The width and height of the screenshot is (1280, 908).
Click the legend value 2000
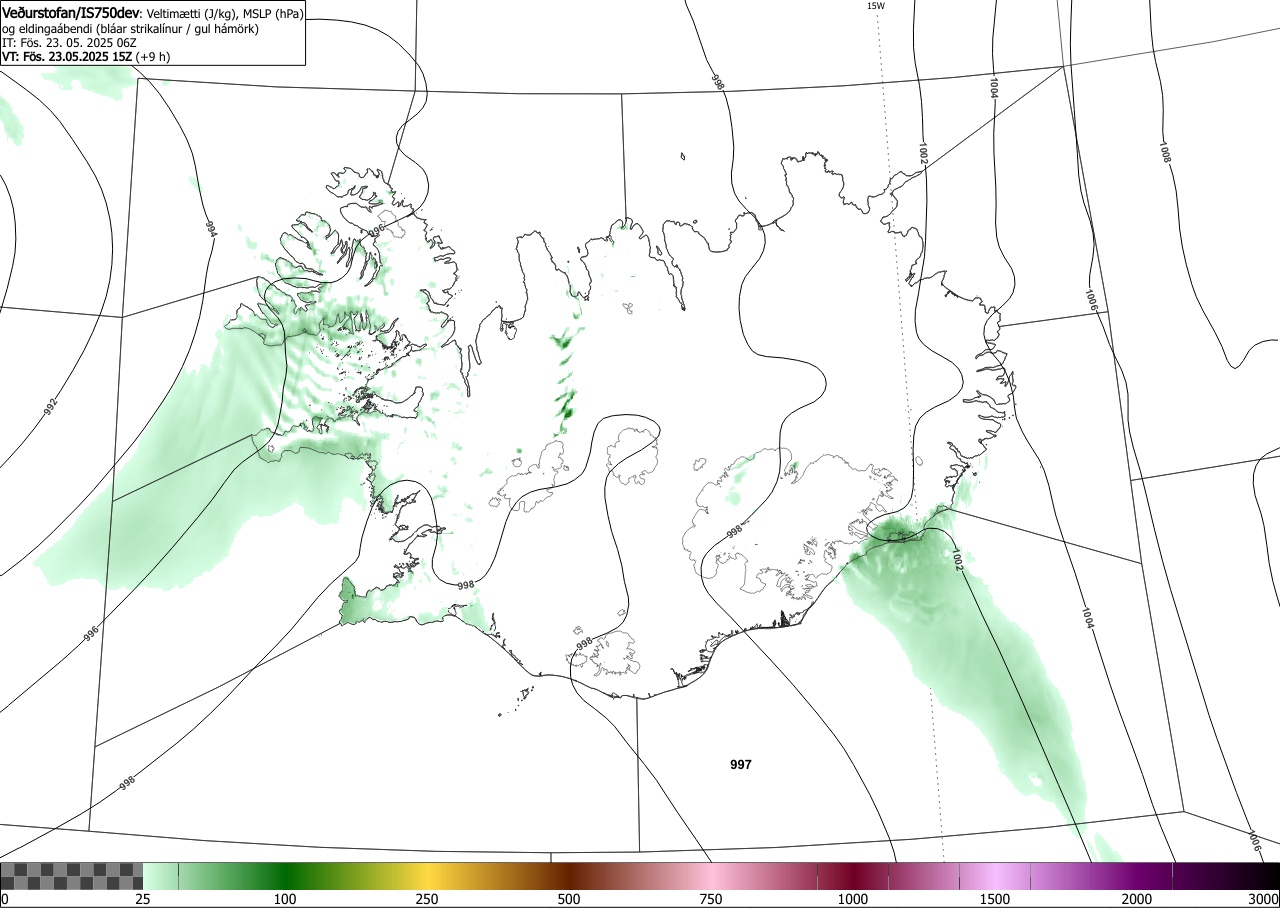tap(1137, 899)
